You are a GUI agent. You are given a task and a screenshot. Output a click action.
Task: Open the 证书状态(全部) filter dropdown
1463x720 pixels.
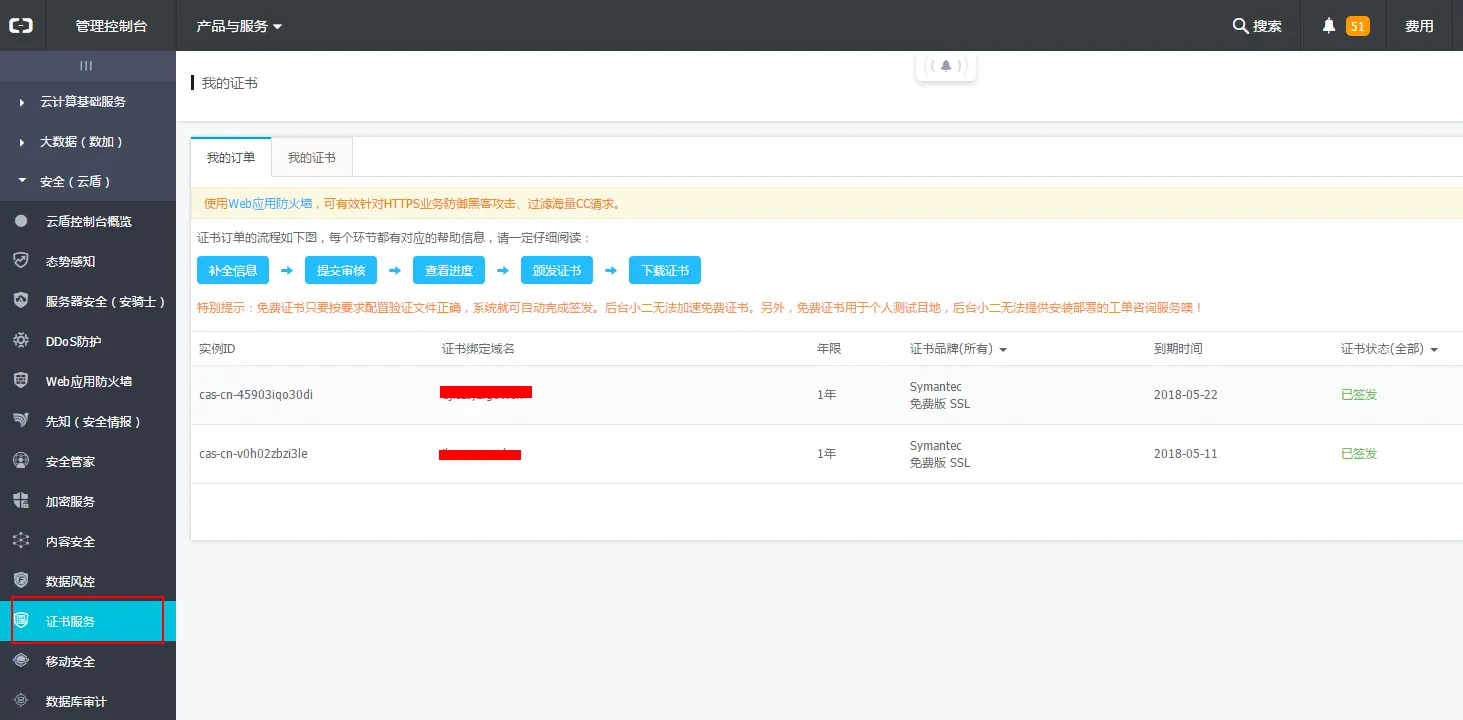click(x=1389, y=349)
